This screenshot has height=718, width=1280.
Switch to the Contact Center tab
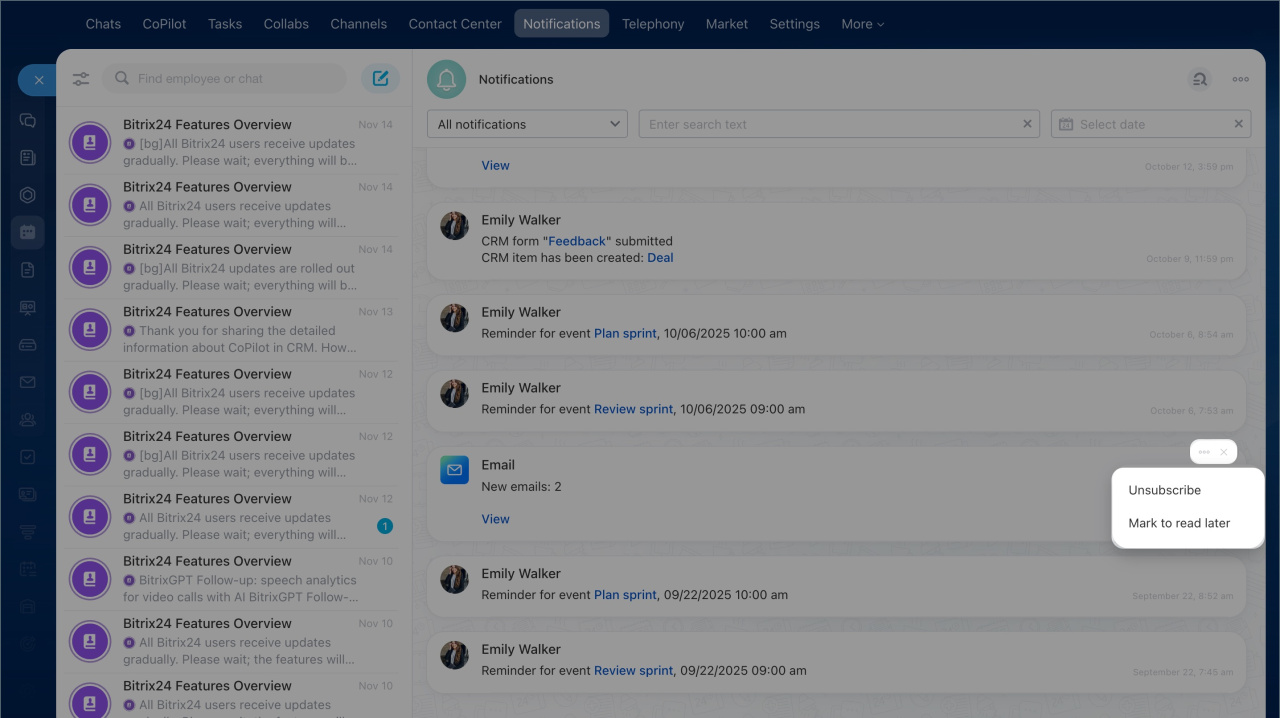click(455, 24)
